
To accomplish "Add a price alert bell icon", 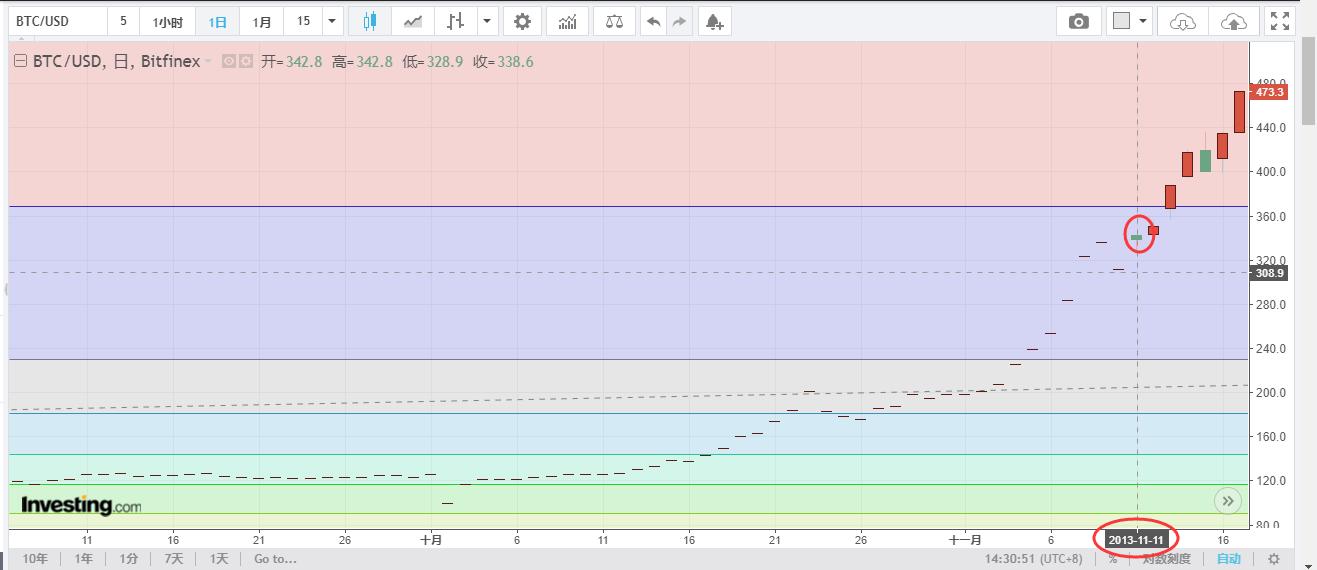I will click(713, 21).
